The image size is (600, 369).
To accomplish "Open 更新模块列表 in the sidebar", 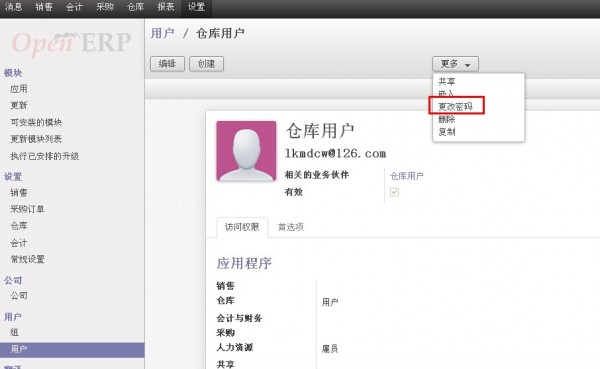I will (36, 139).
